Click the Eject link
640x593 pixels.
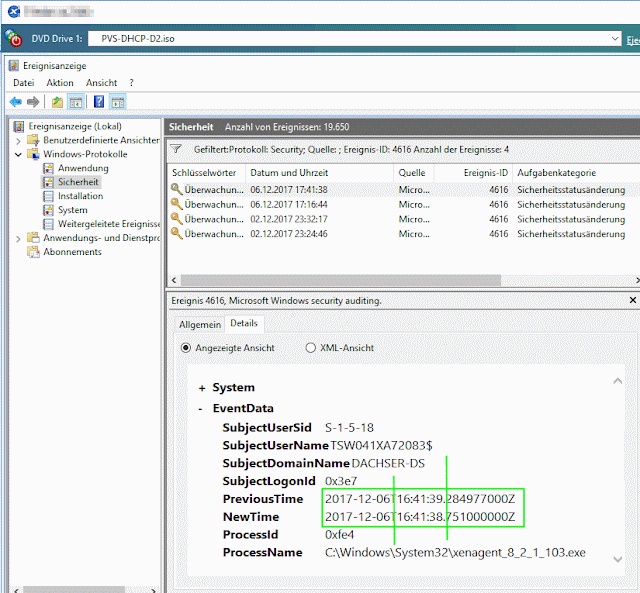(x=633, y=40)
